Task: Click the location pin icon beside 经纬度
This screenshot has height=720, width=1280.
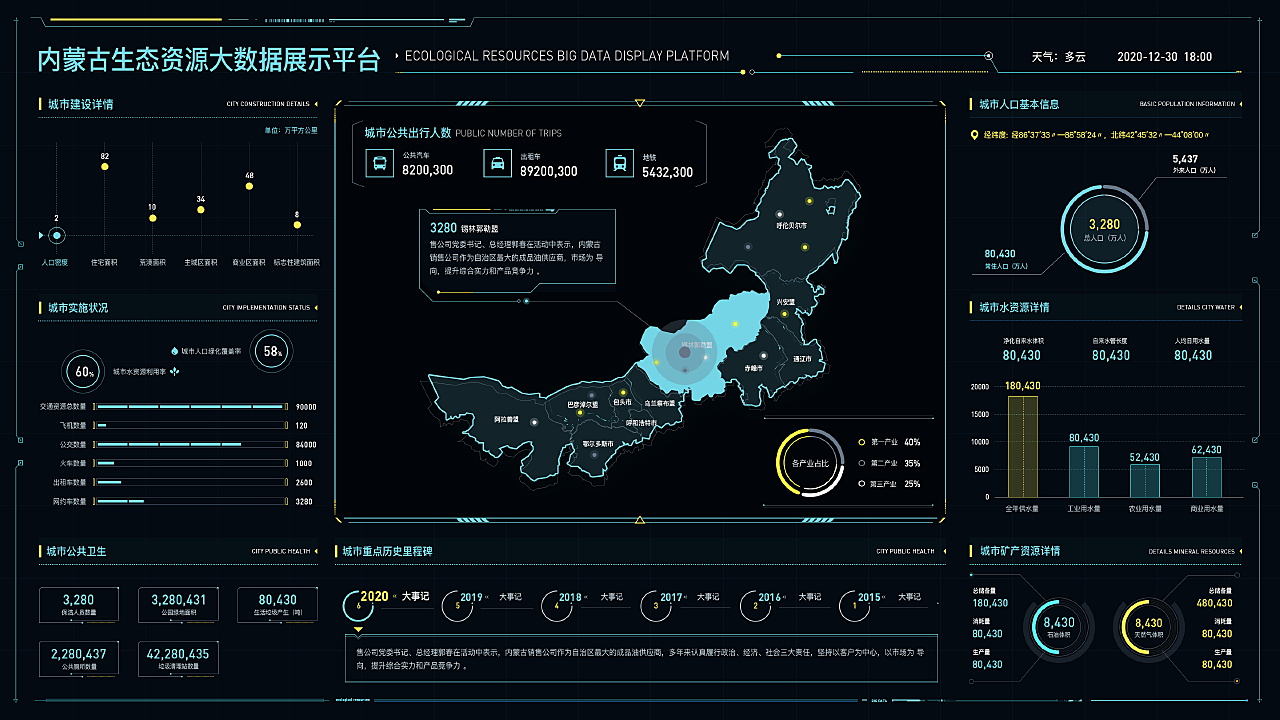Action: tap(975, 134)
